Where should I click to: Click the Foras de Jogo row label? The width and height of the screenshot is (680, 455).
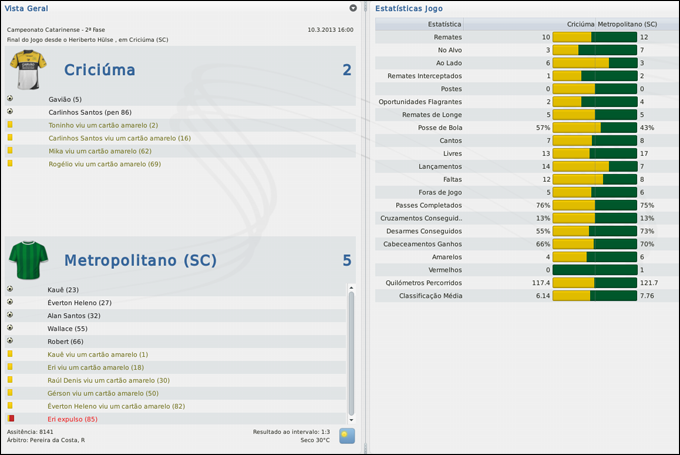[440, 192]
